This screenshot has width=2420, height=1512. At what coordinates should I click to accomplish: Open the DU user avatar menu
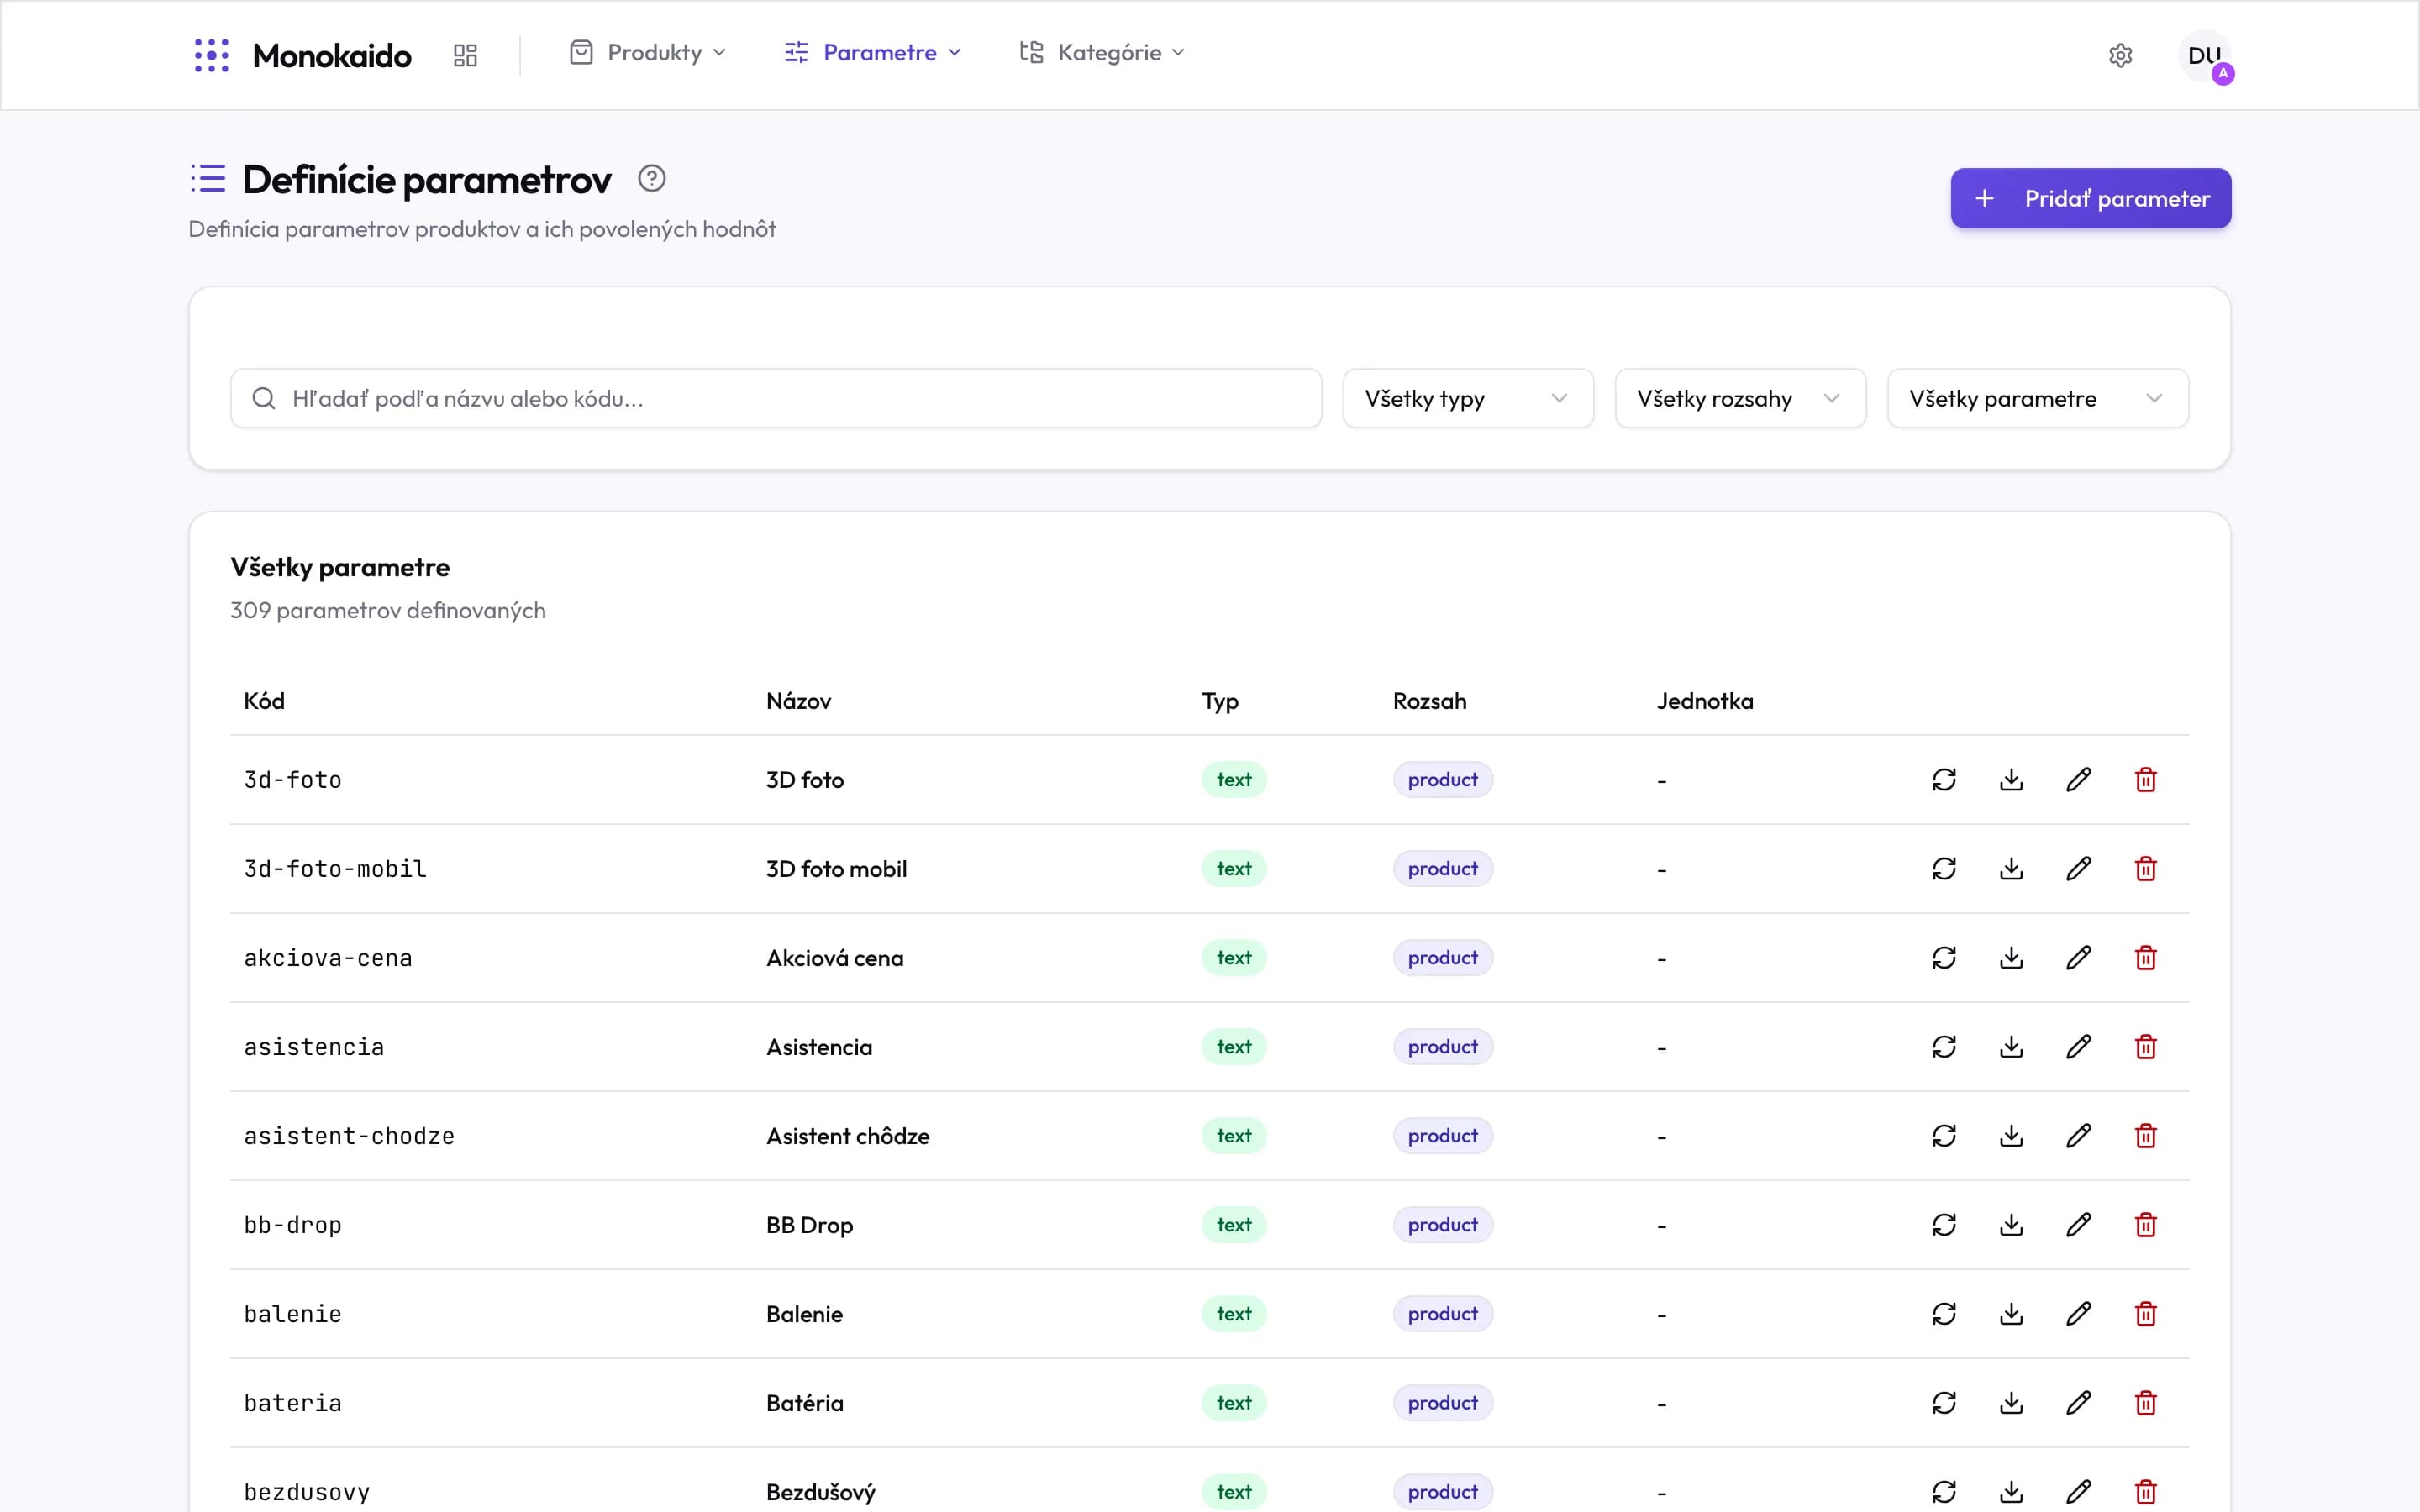2204,55
